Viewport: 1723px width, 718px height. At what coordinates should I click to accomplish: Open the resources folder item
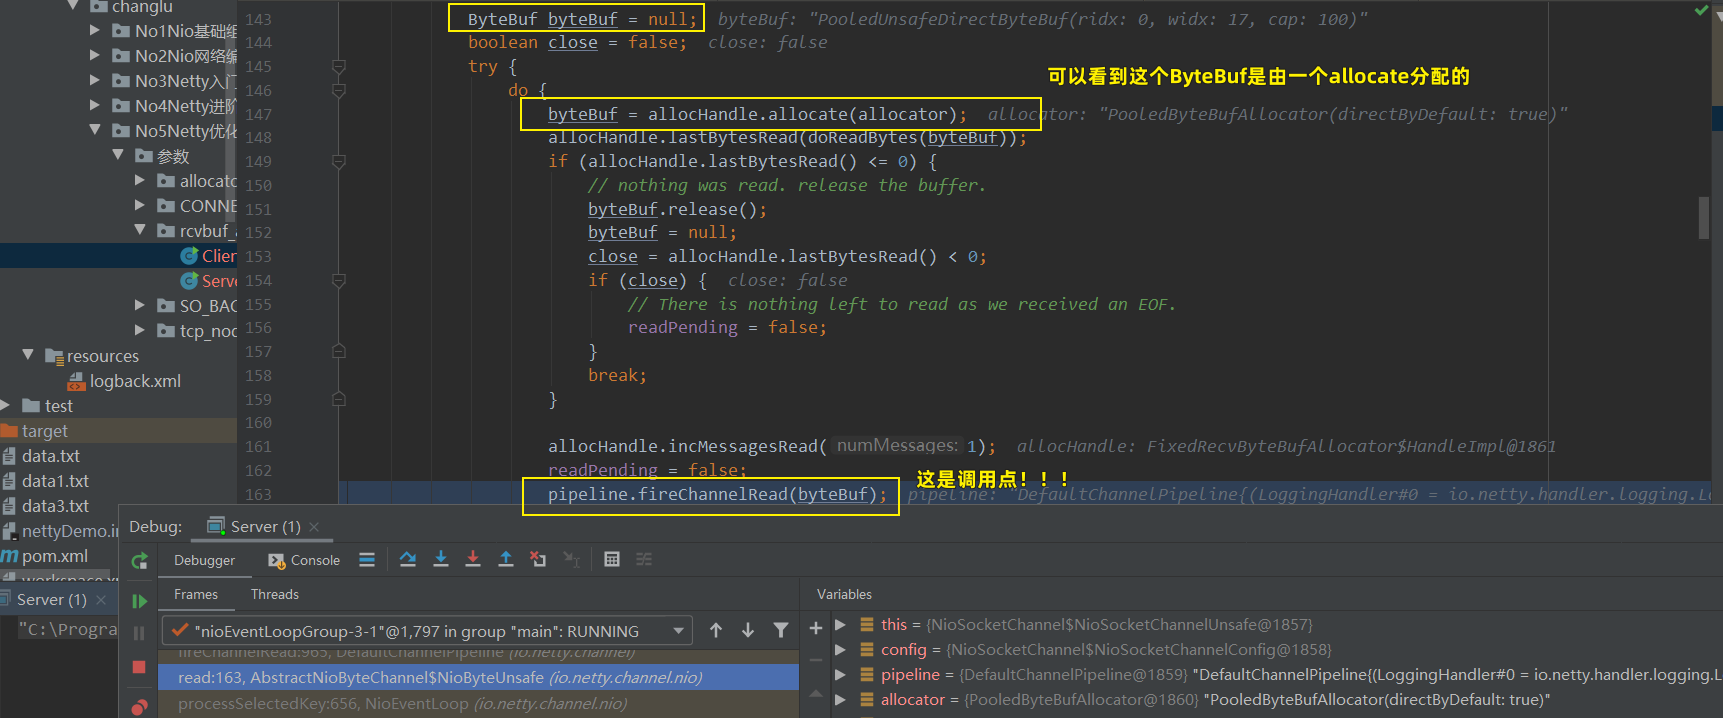(102, 356)
